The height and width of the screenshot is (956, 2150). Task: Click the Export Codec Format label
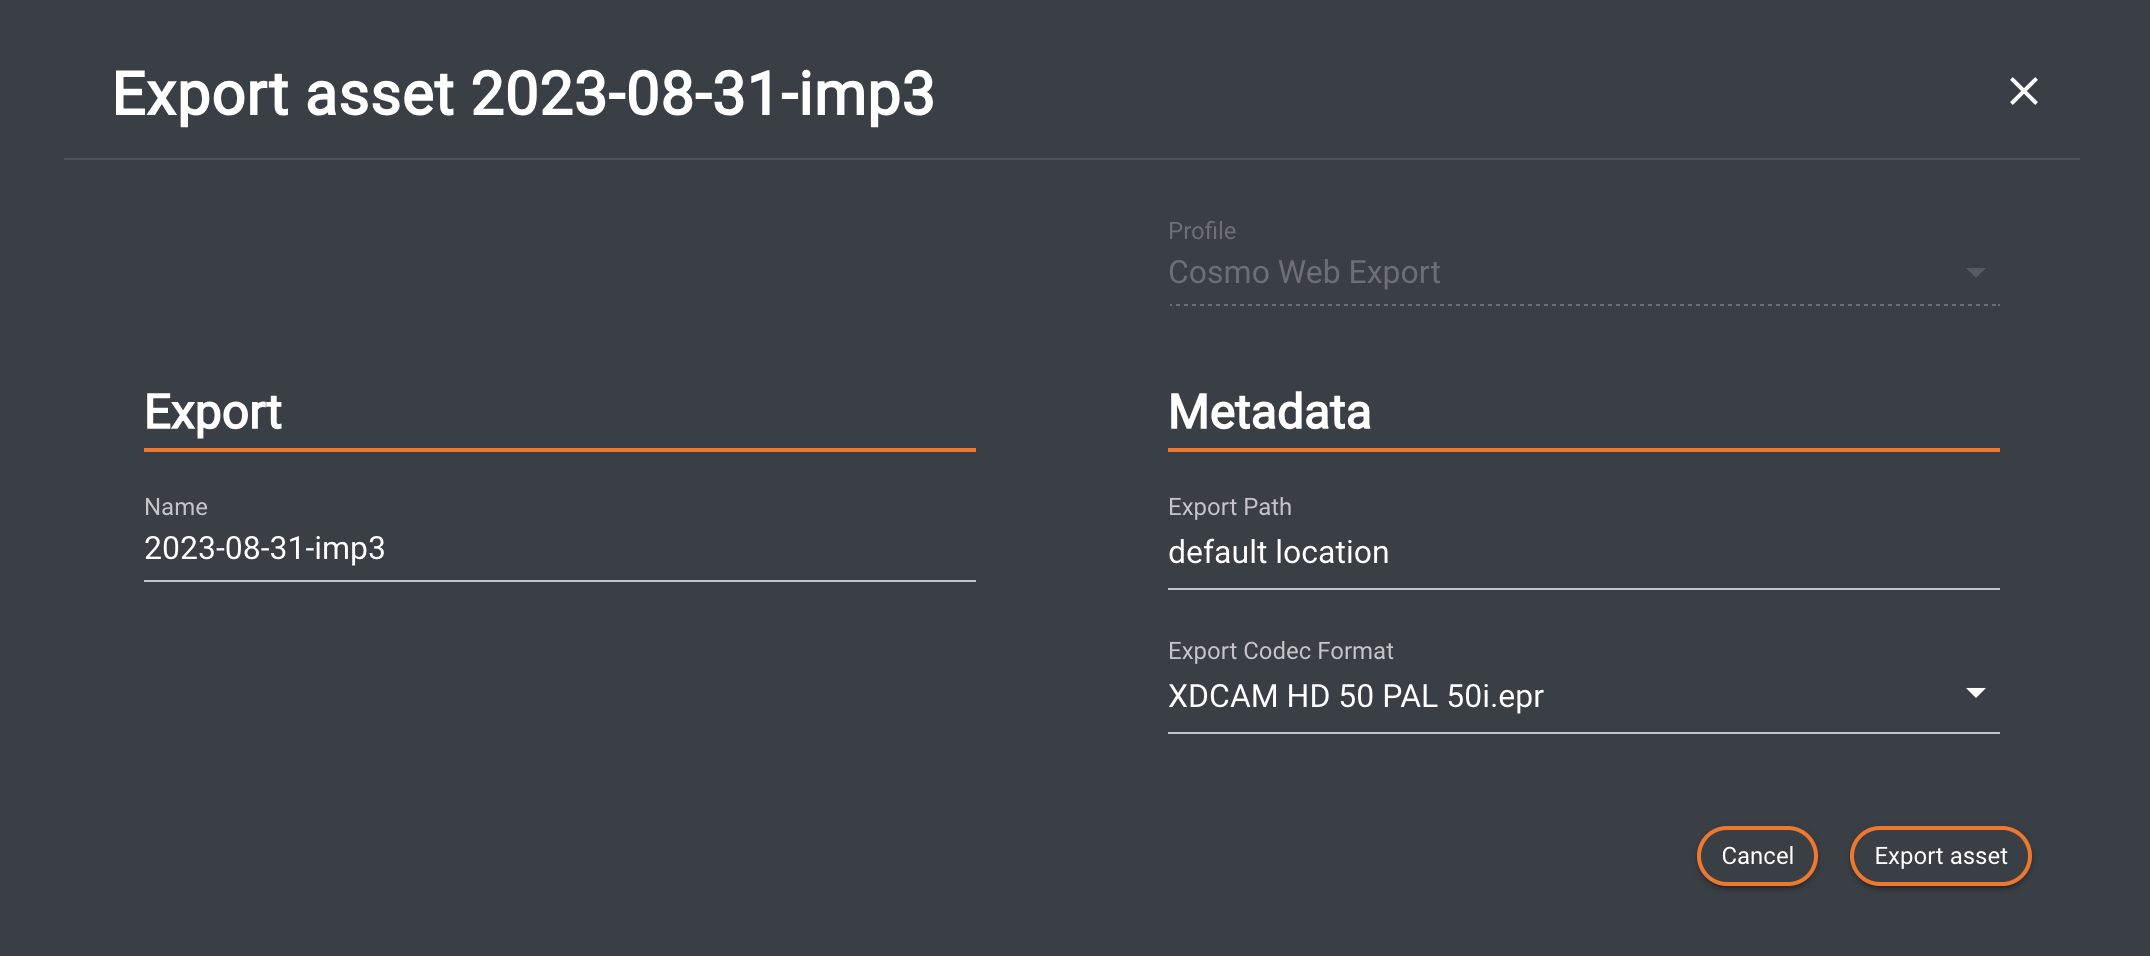pos(1280,651)
